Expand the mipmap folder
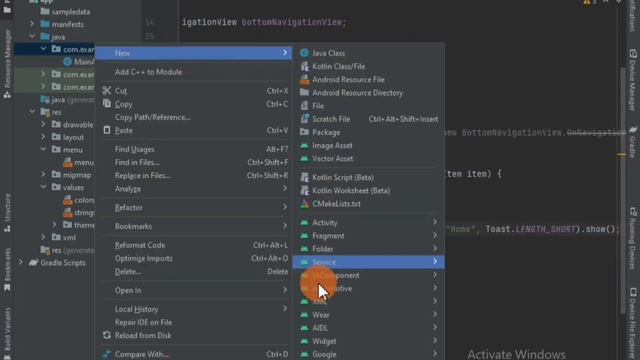 (x=43, y=174)
